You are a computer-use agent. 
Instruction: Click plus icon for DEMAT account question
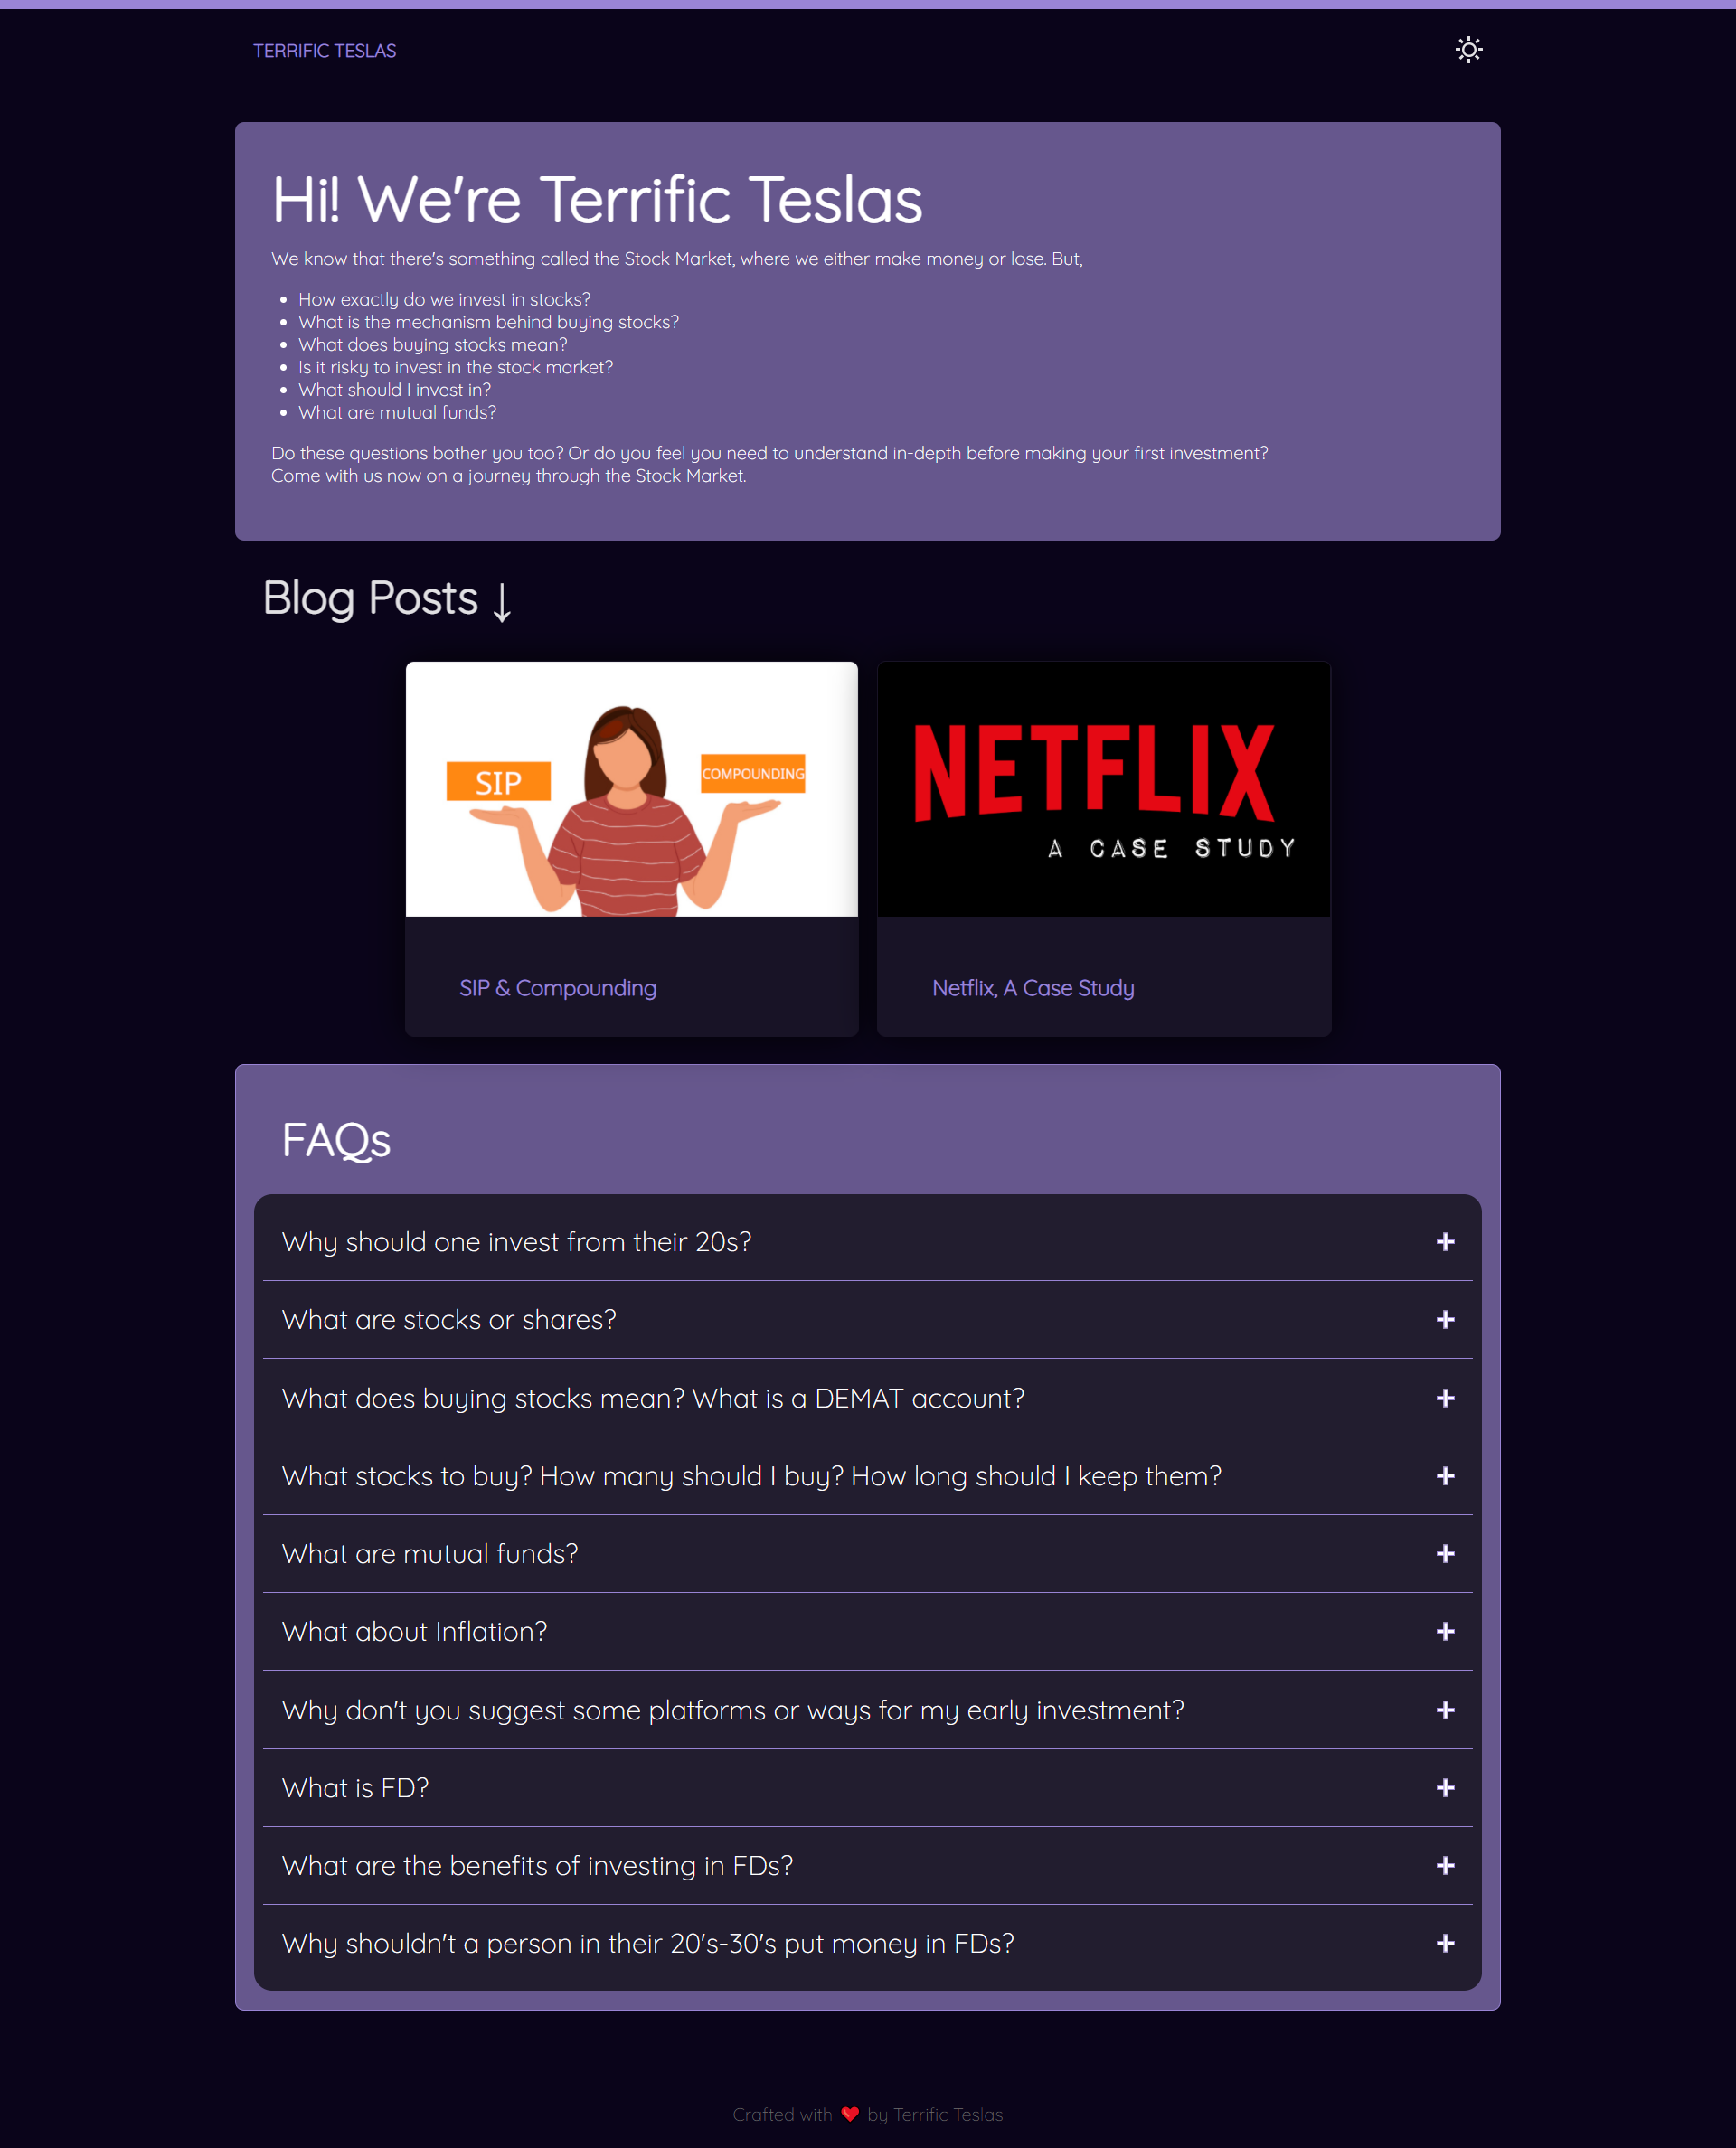pos(1445,1398)
